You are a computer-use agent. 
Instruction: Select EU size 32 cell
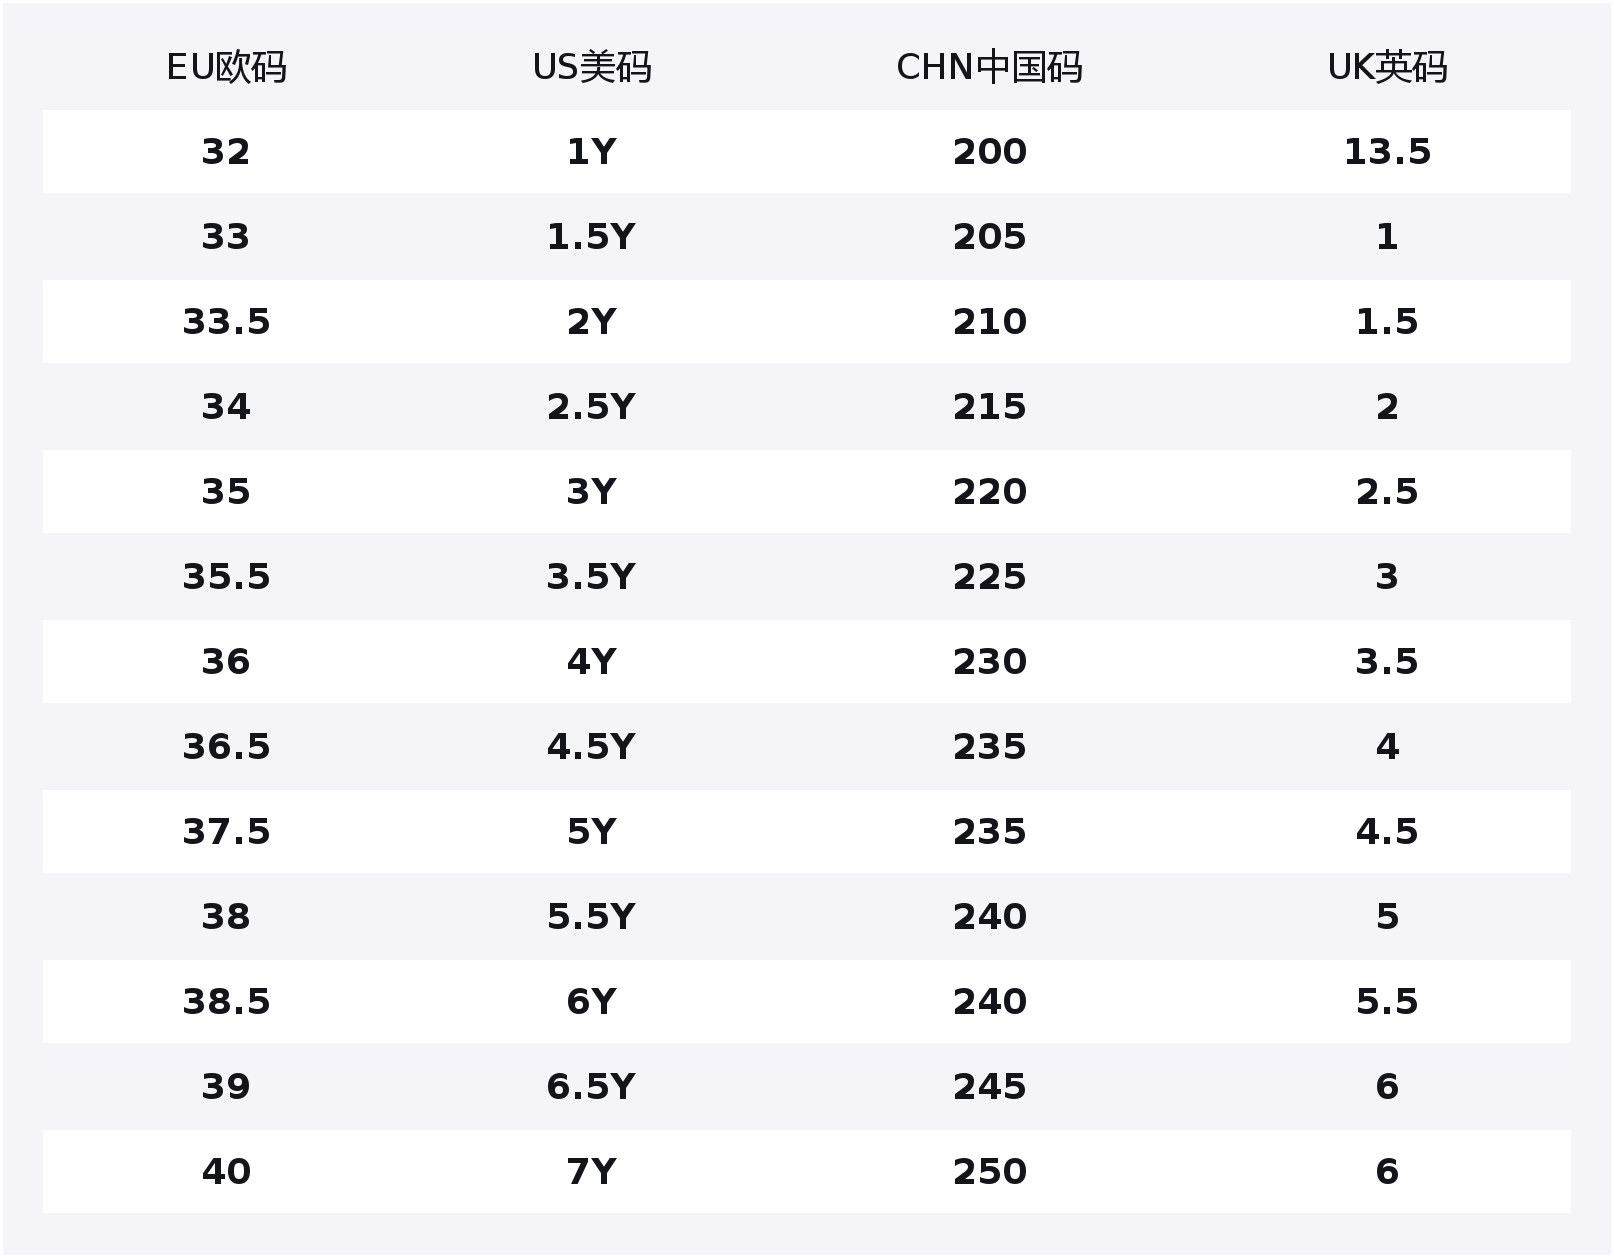click(226, 152)
